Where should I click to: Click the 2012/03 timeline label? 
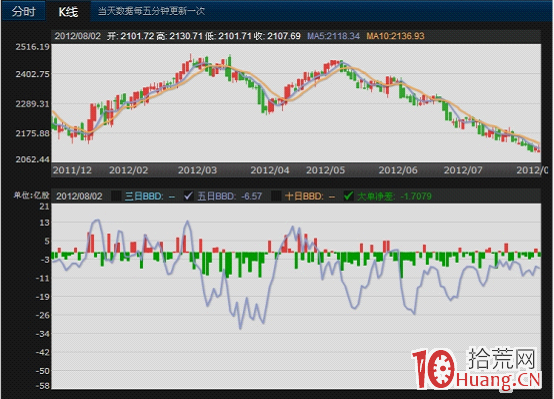[197, 170]
